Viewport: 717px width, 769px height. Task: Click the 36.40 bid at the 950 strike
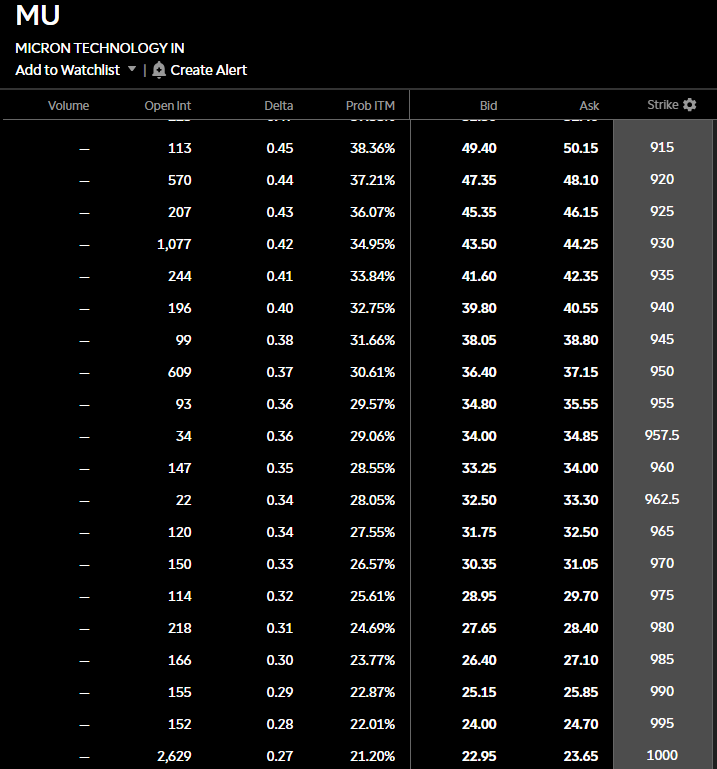[x=479, y=372]
